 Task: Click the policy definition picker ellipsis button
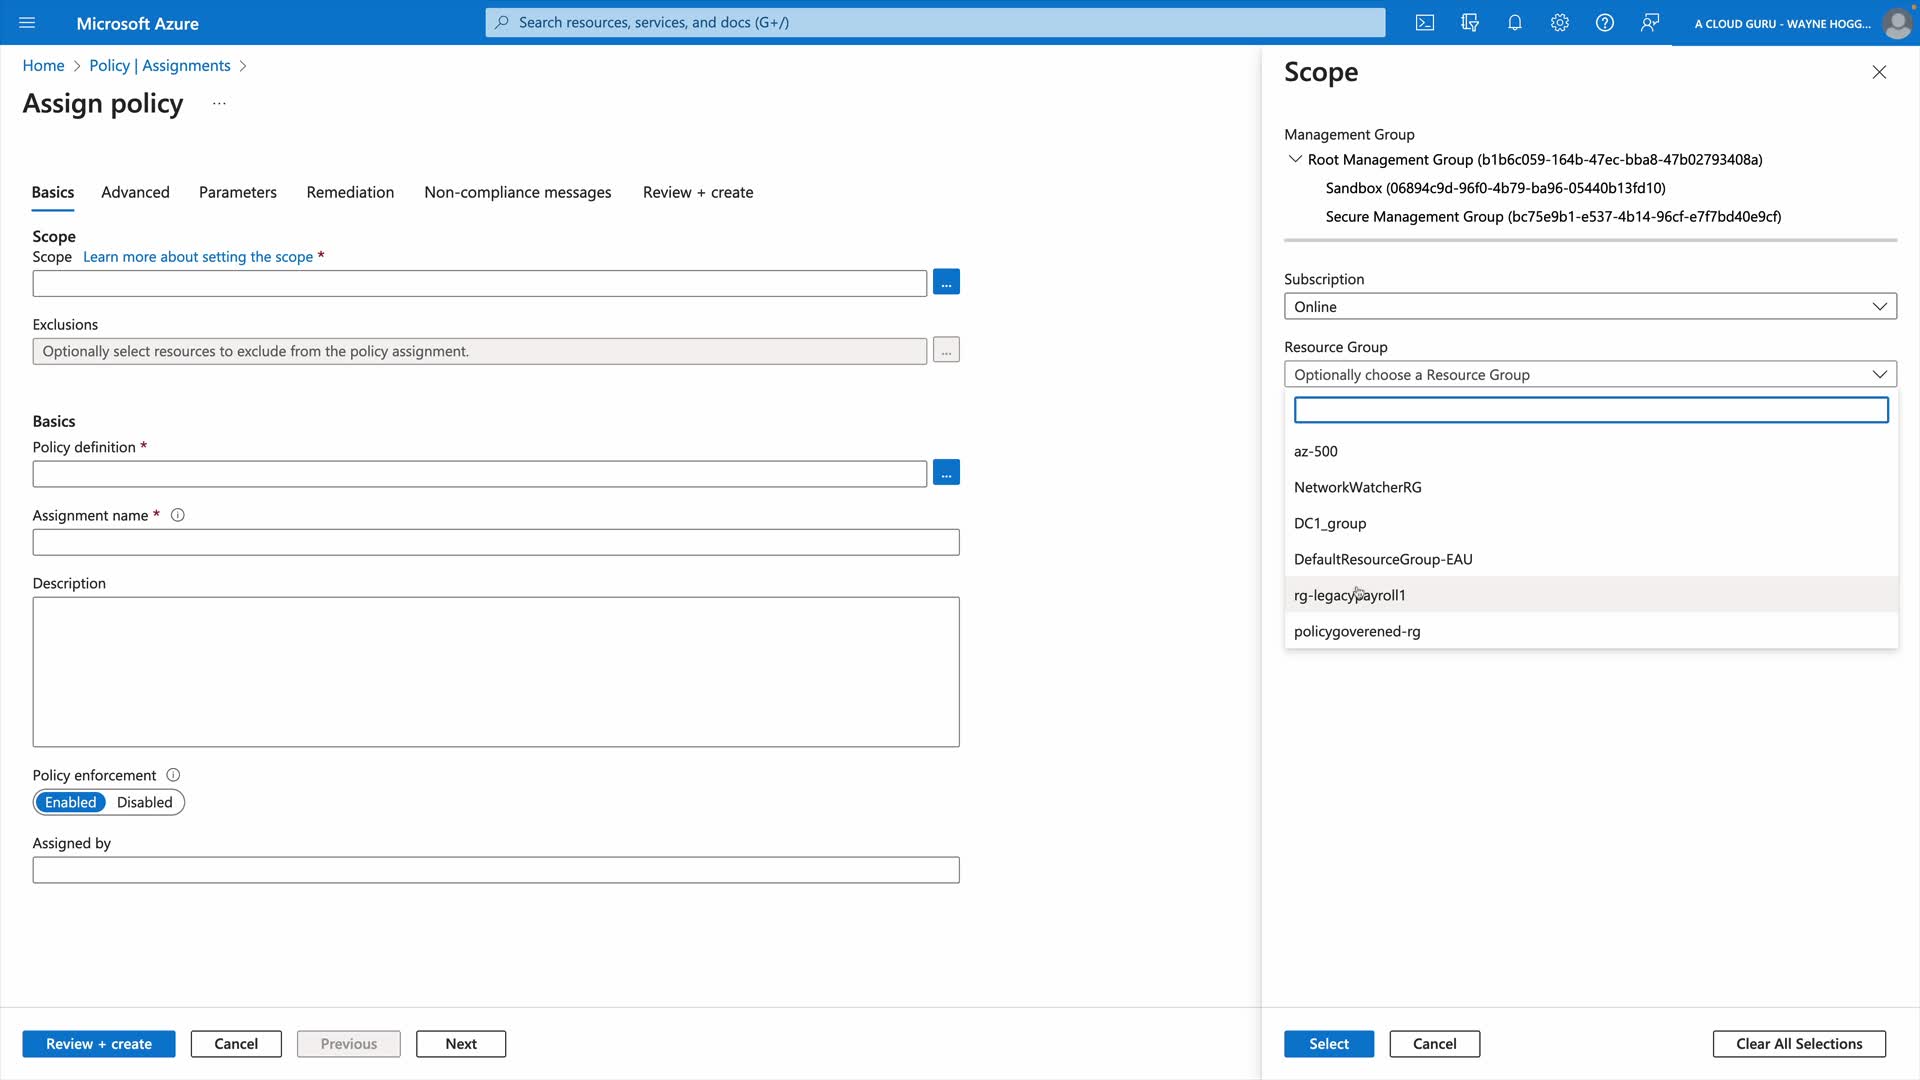(x=946, y=473)
